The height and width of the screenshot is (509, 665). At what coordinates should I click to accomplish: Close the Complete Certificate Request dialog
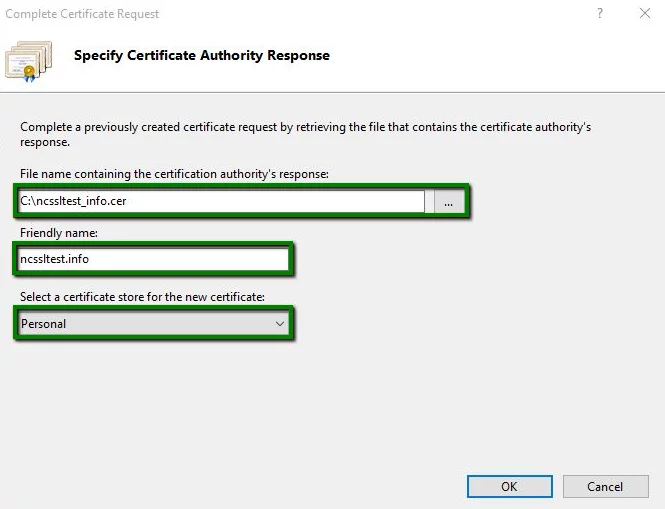pos(644,14)
